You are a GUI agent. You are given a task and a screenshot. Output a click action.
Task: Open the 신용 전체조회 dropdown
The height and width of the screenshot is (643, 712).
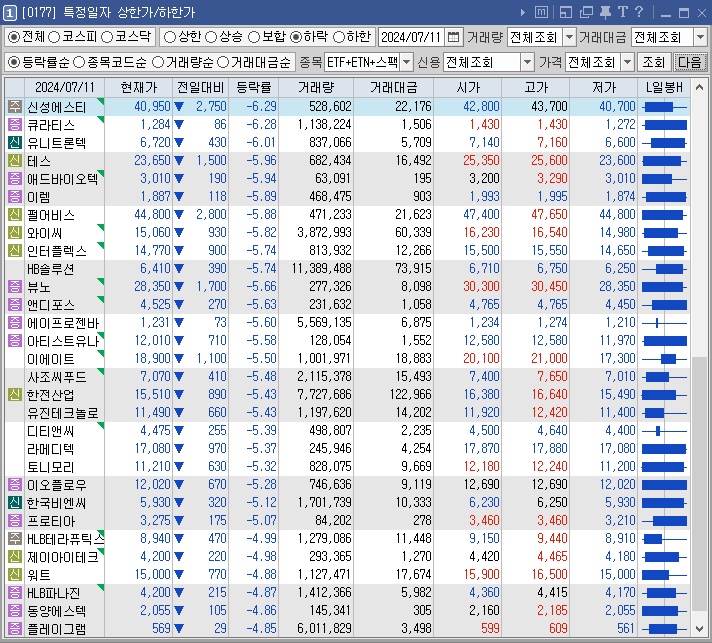click(527, 62)
